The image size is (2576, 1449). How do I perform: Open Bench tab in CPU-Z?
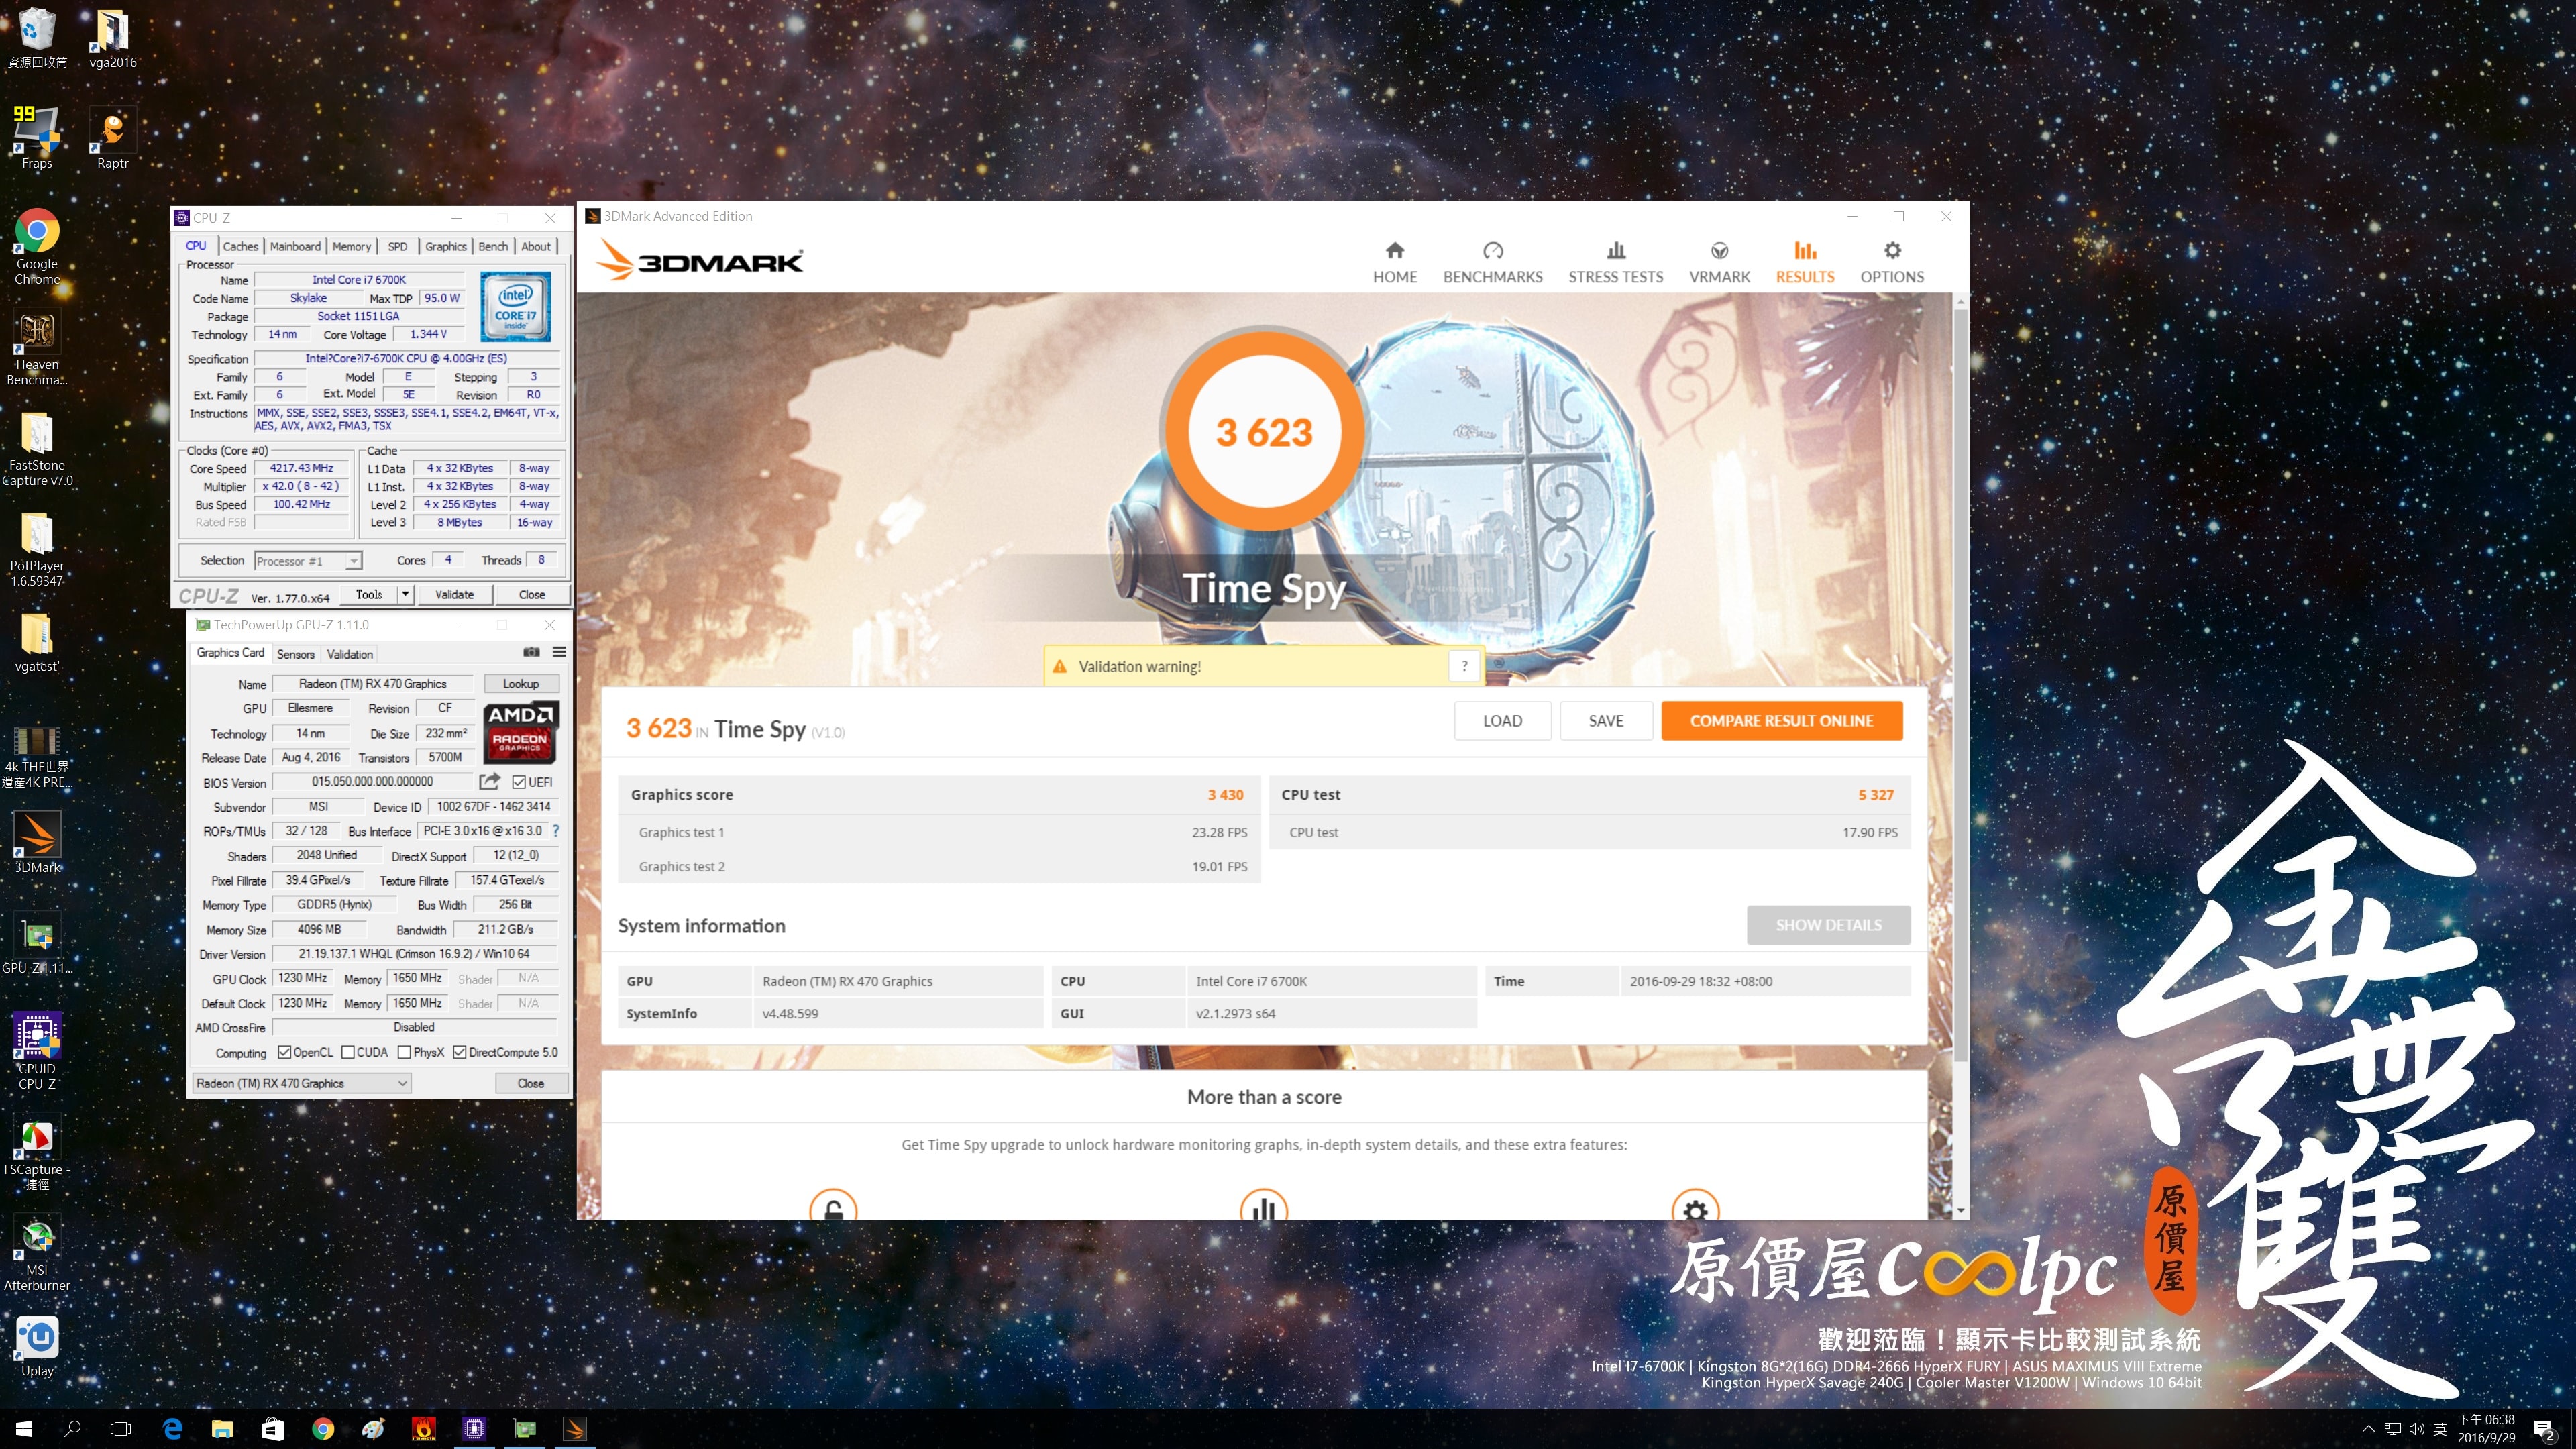[x=493, y=246]
